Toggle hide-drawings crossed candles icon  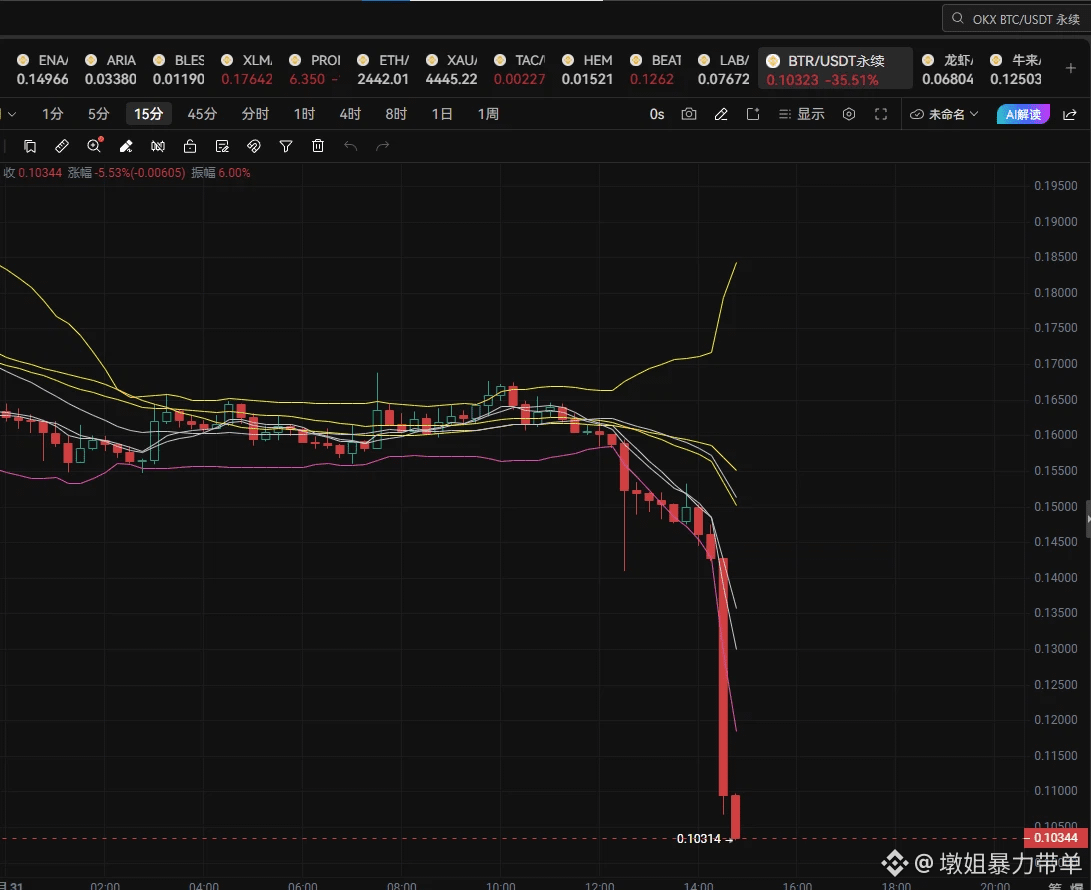[x=158, y=146]
